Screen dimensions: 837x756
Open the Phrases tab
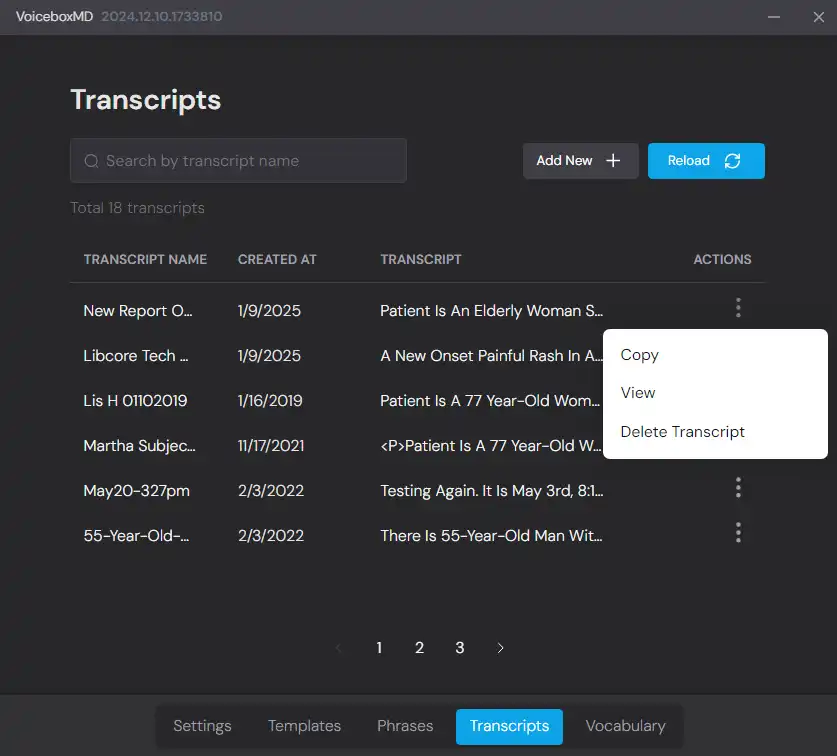(x=405, y=726)
